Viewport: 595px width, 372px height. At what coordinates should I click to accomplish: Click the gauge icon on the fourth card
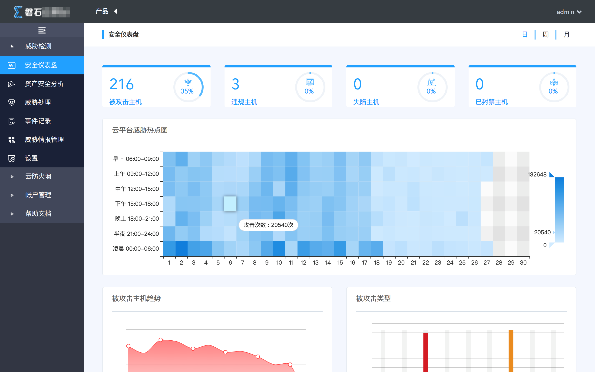[x=554, y=87]
